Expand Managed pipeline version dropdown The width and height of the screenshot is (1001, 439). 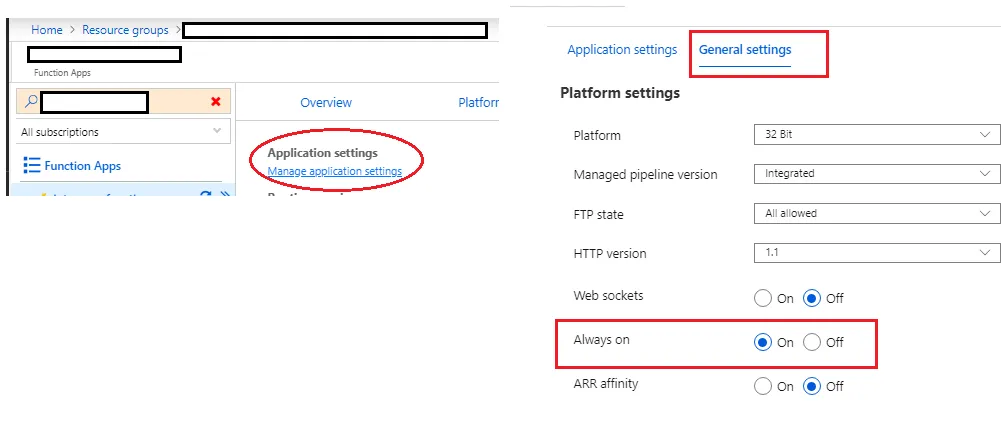(876, 174)
